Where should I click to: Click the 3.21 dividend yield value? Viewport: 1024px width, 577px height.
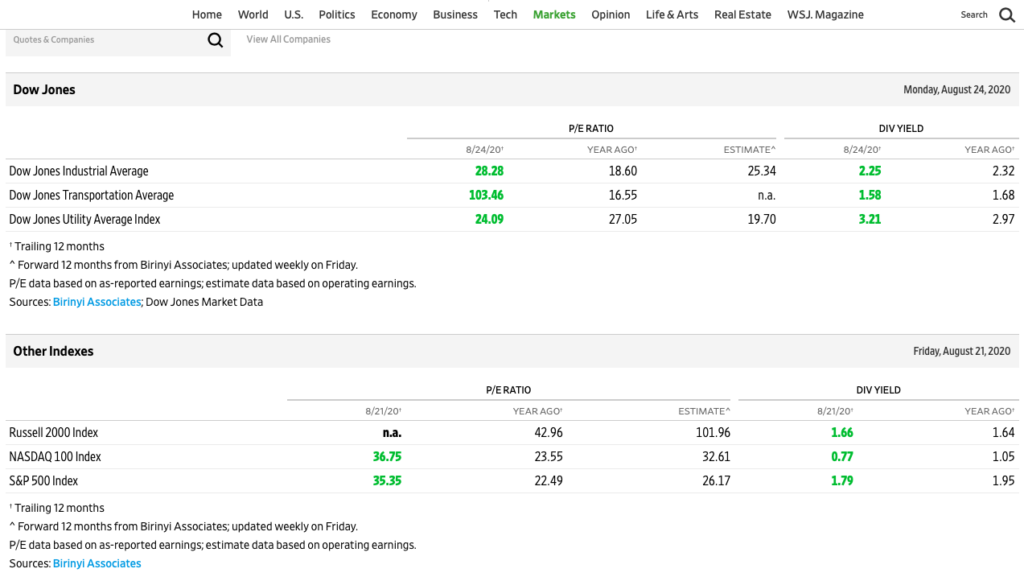(870, 219)
